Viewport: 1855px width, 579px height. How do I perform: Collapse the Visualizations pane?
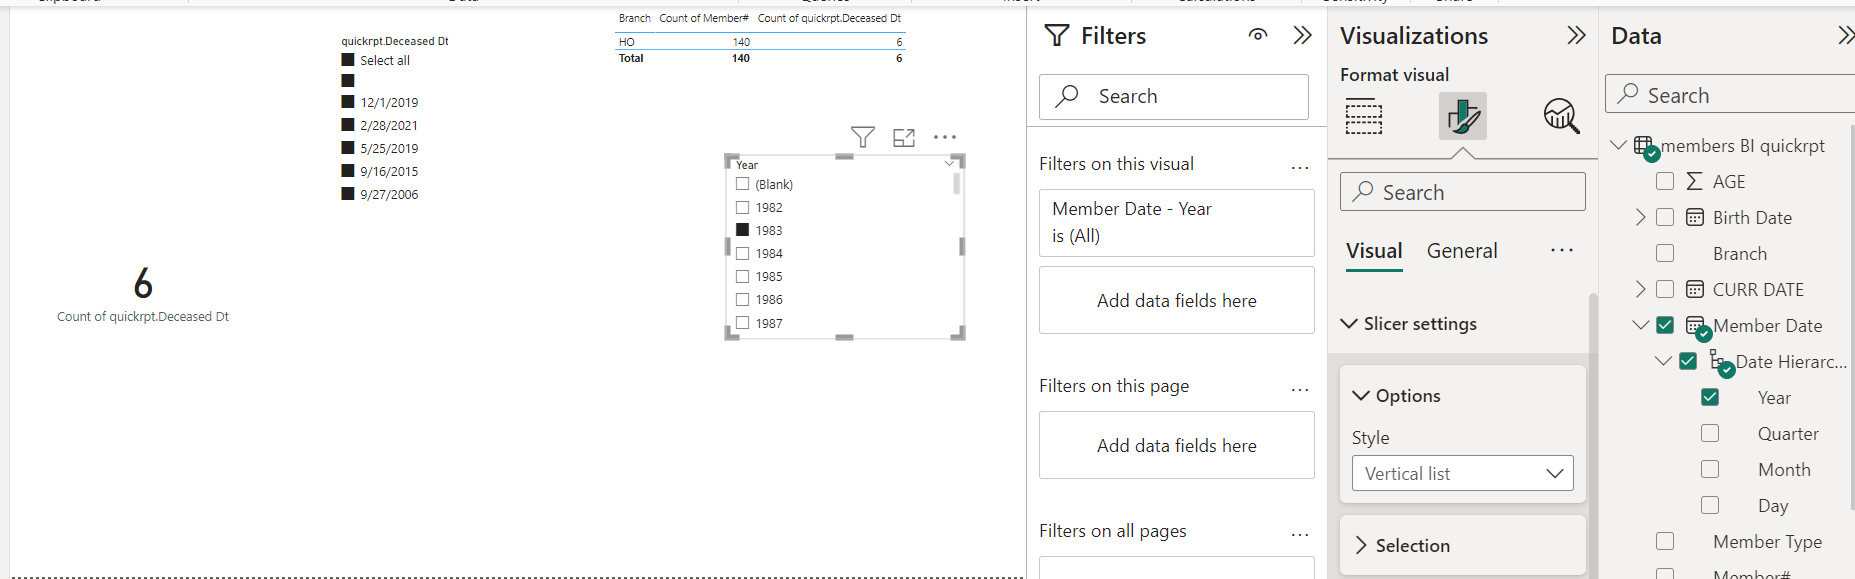[x=1576, y=35]
